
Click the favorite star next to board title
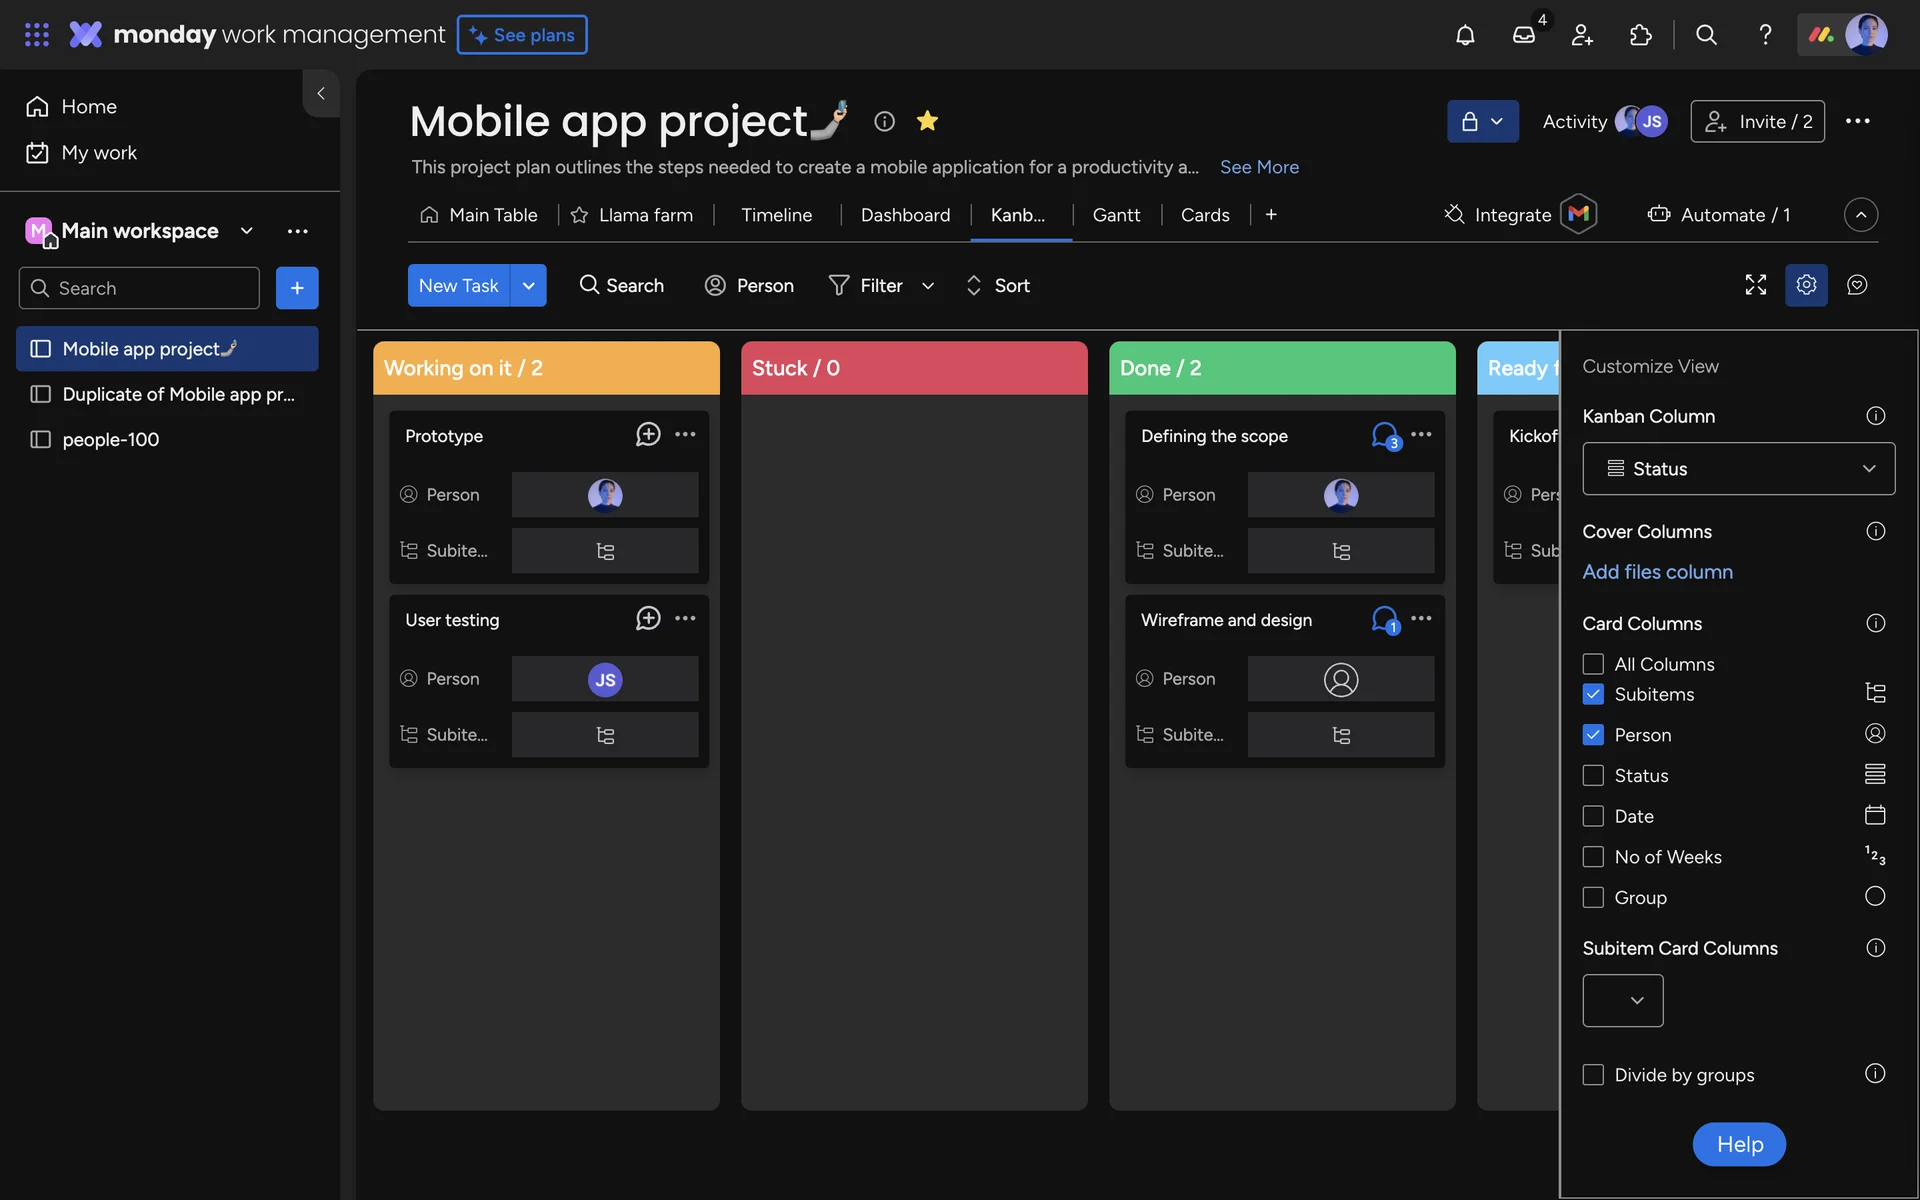pos(927,121)
